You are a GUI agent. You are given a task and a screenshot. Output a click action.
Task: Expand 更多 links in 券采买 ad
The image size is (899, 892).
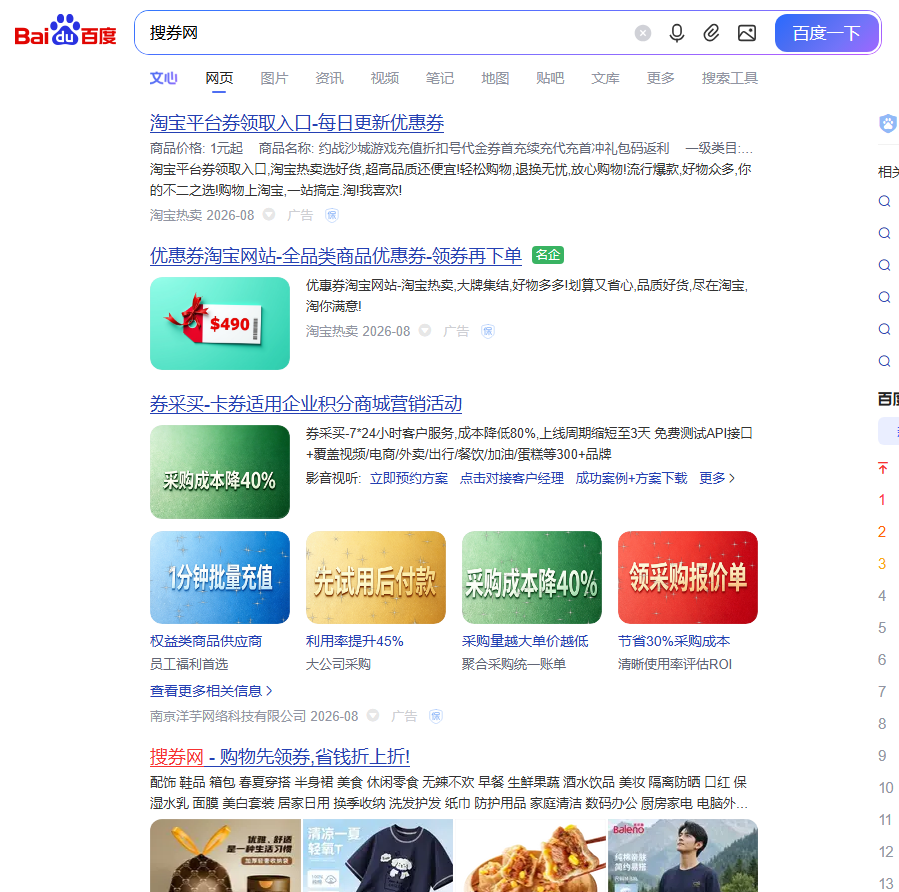717,478
